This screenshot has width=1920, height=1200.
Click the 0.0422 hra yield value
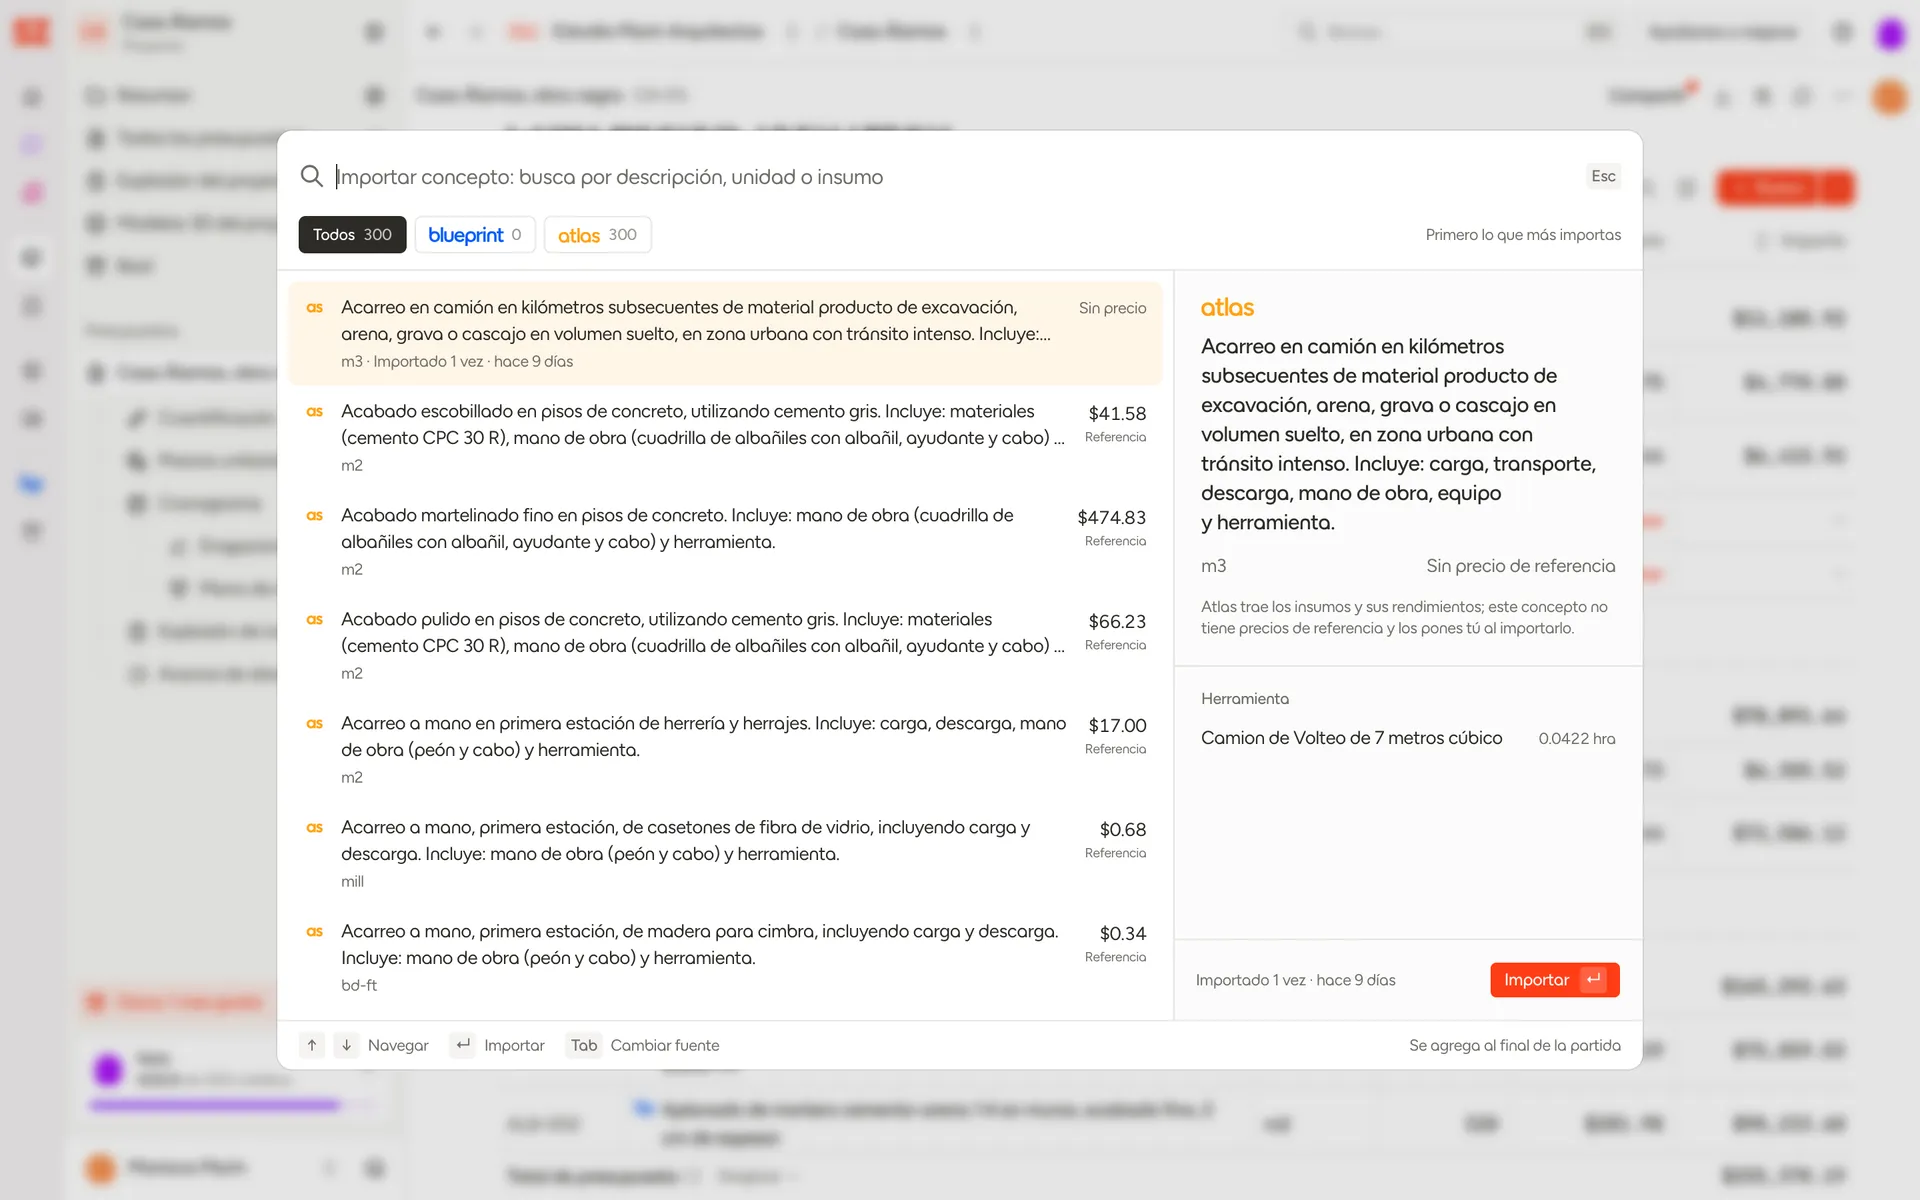point(1576,738)
